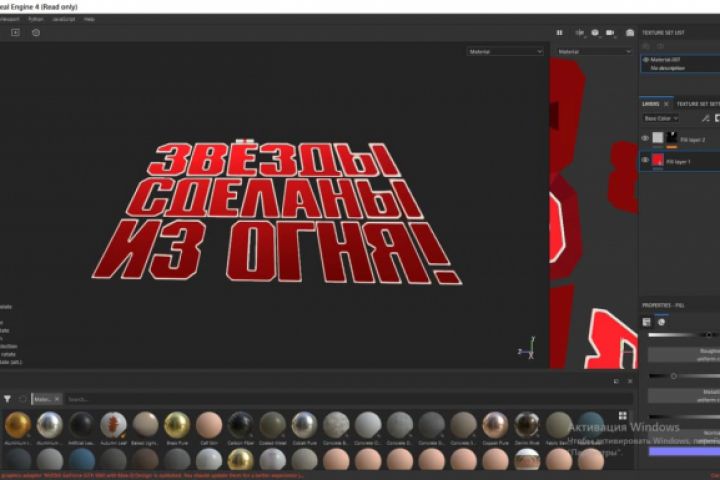Image resolution: width=720 pixels, height=480 pixels.
Task: Click the play-in-rectangle icon in the top toolbar
Action: tap(15, 33)
